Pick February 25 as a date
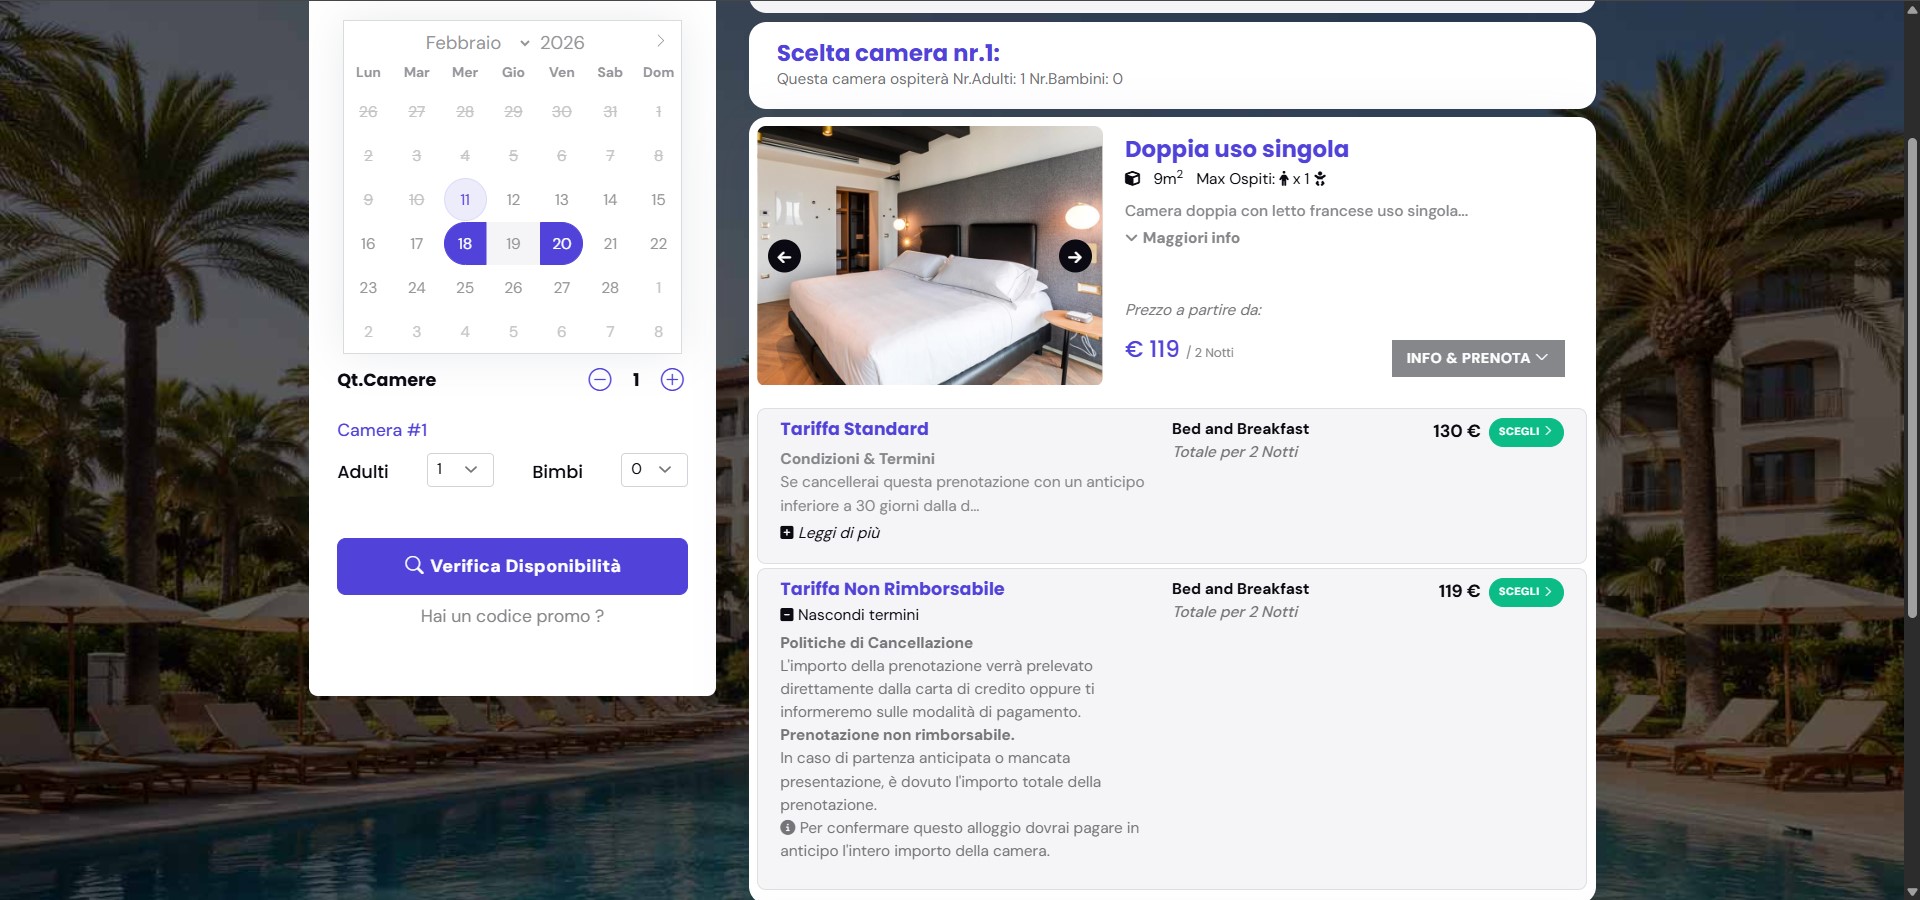The image size is (1920, 900). tap(465, 288)
